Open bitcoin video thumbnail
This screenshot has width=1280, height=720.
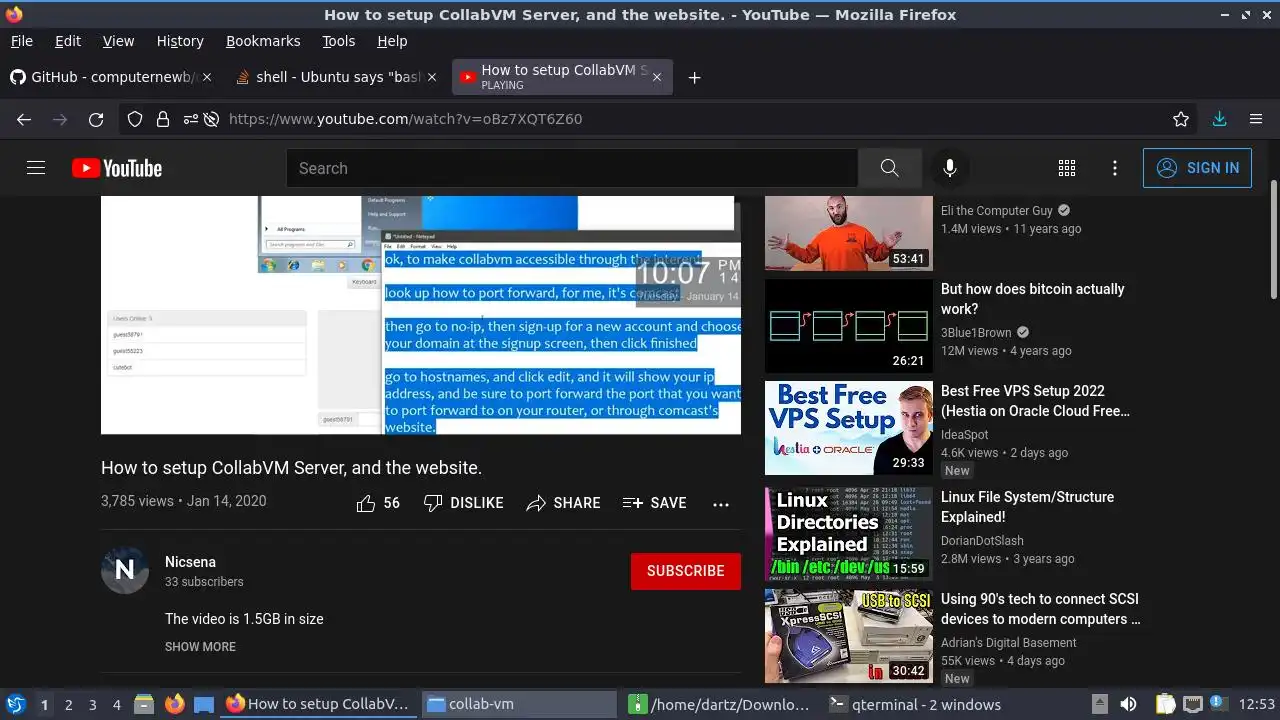[849, 326]
